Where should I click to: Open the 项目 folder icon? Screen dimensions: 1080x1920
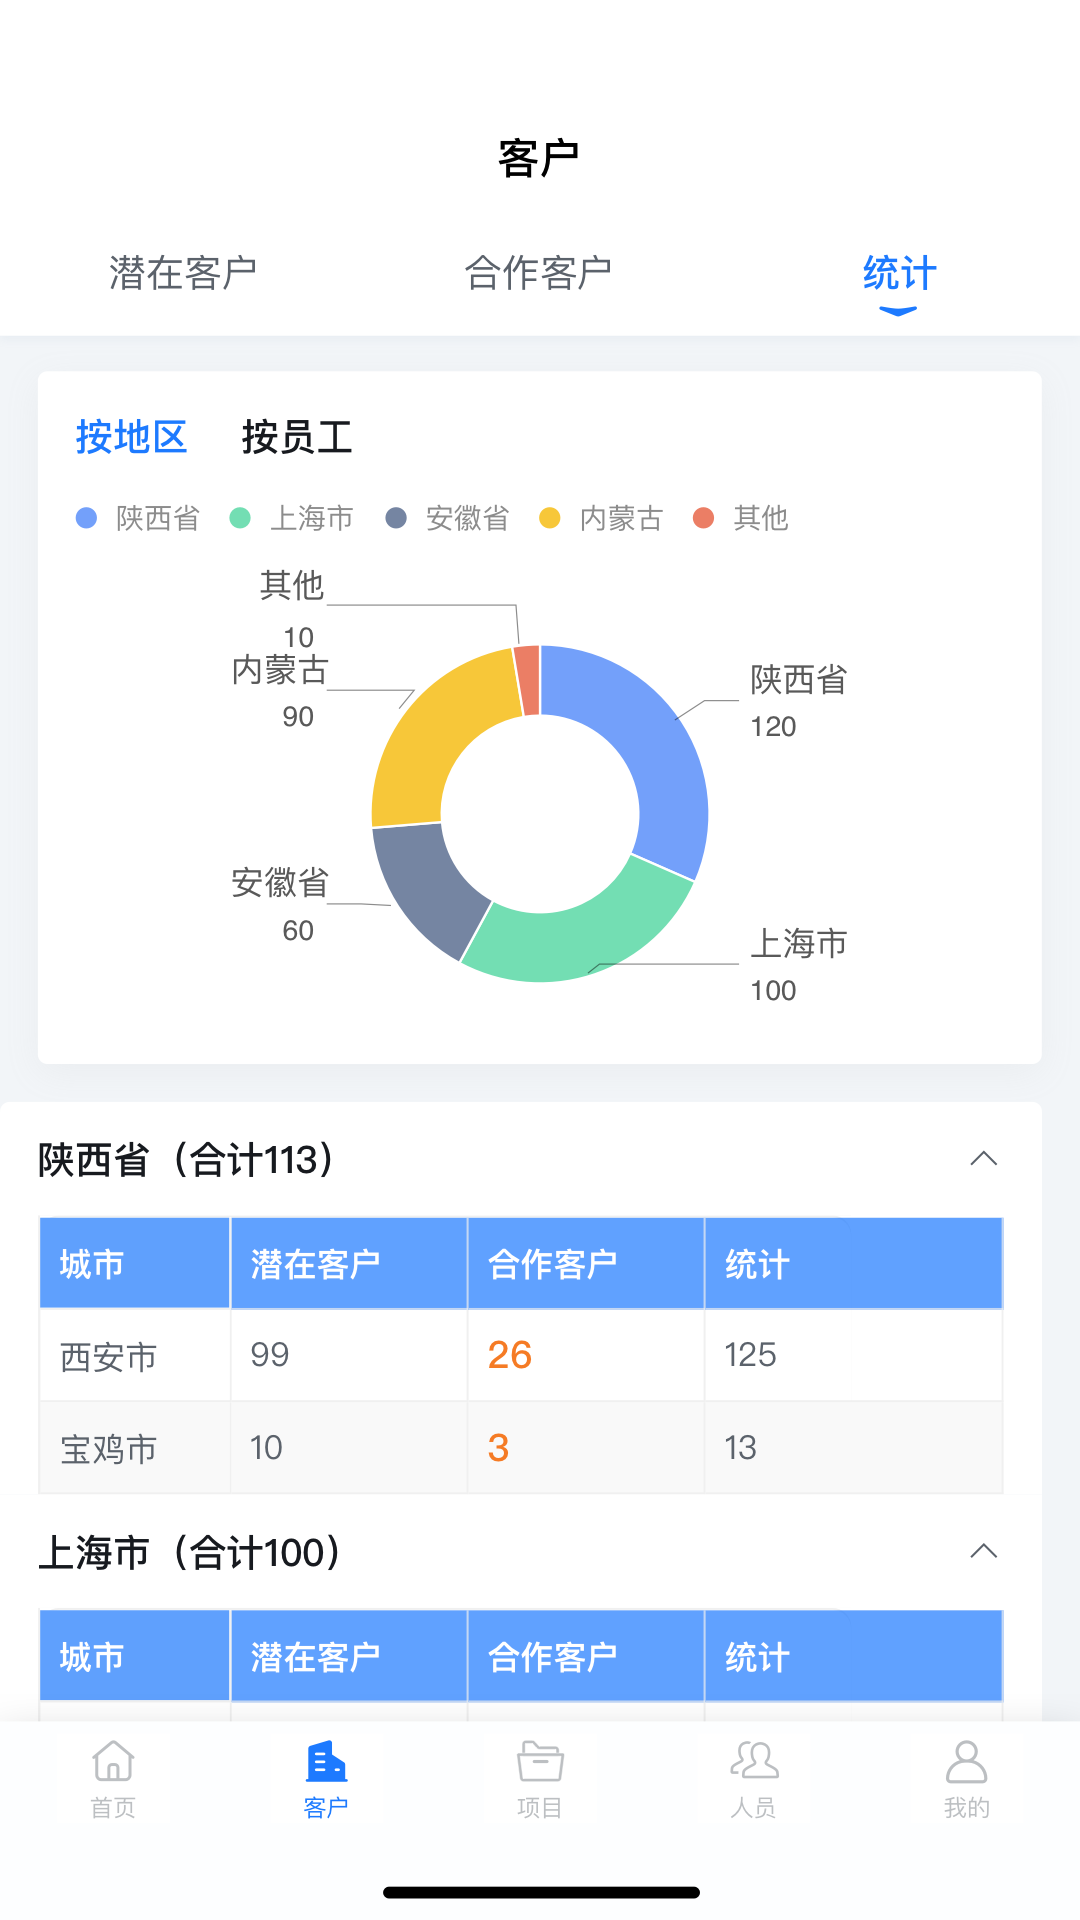[540, 1764]
